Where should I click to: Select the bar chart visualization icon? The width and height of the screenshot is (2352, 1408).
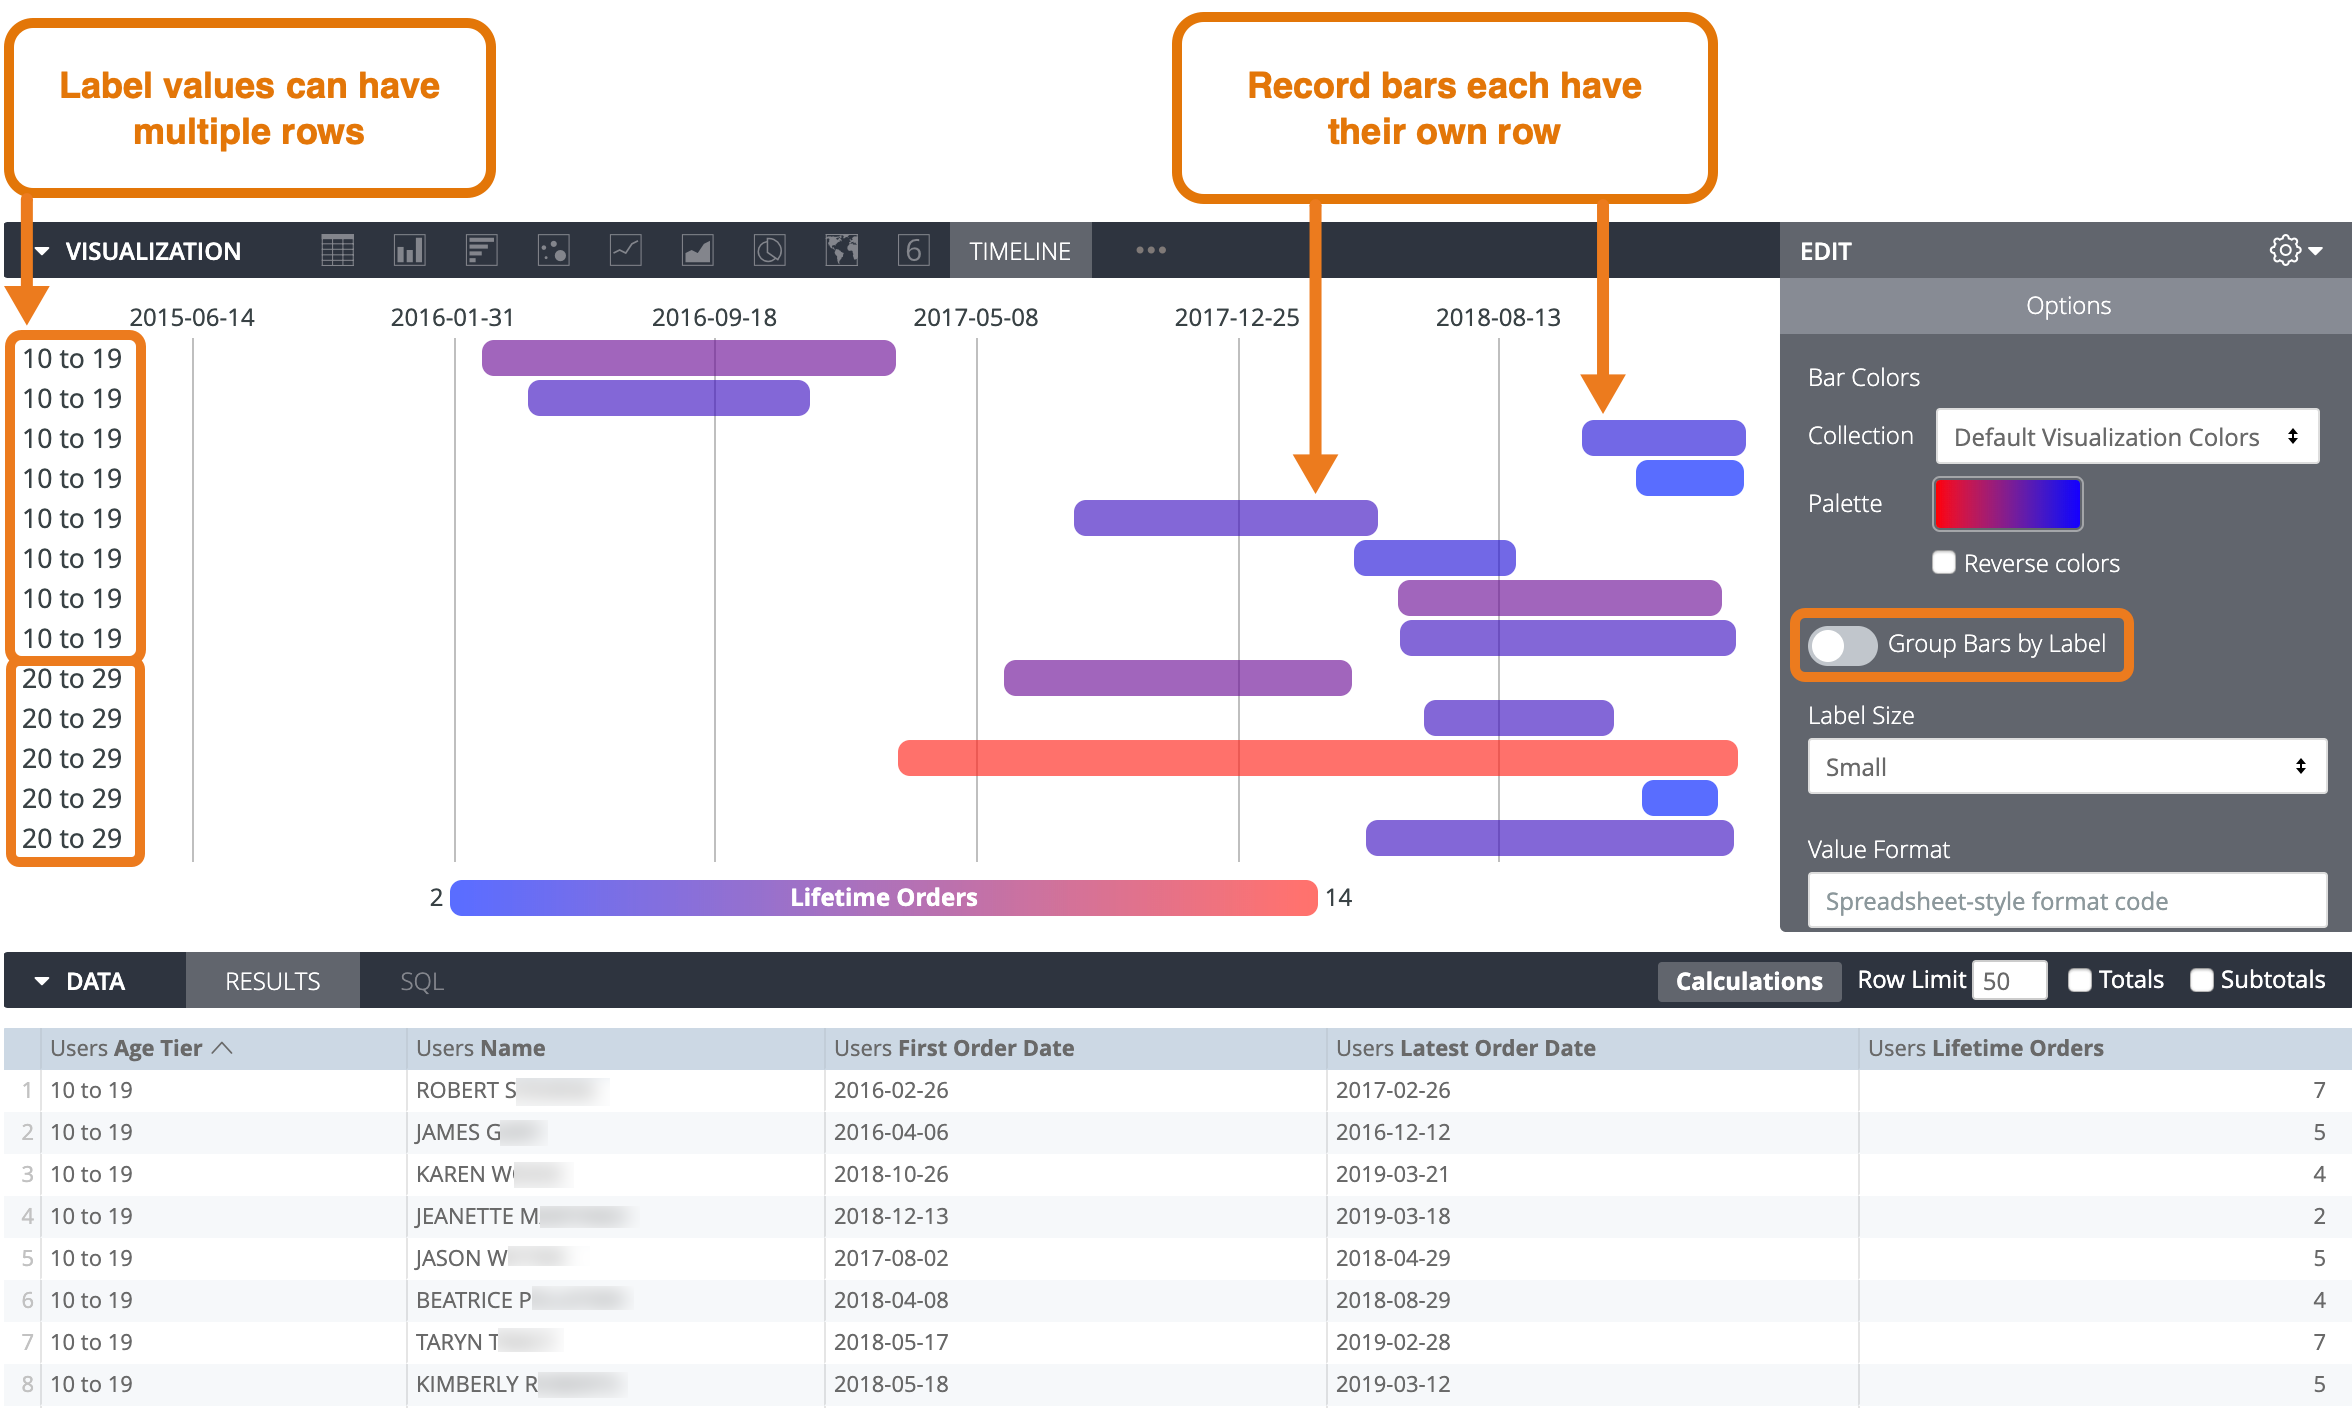(481, 250)
